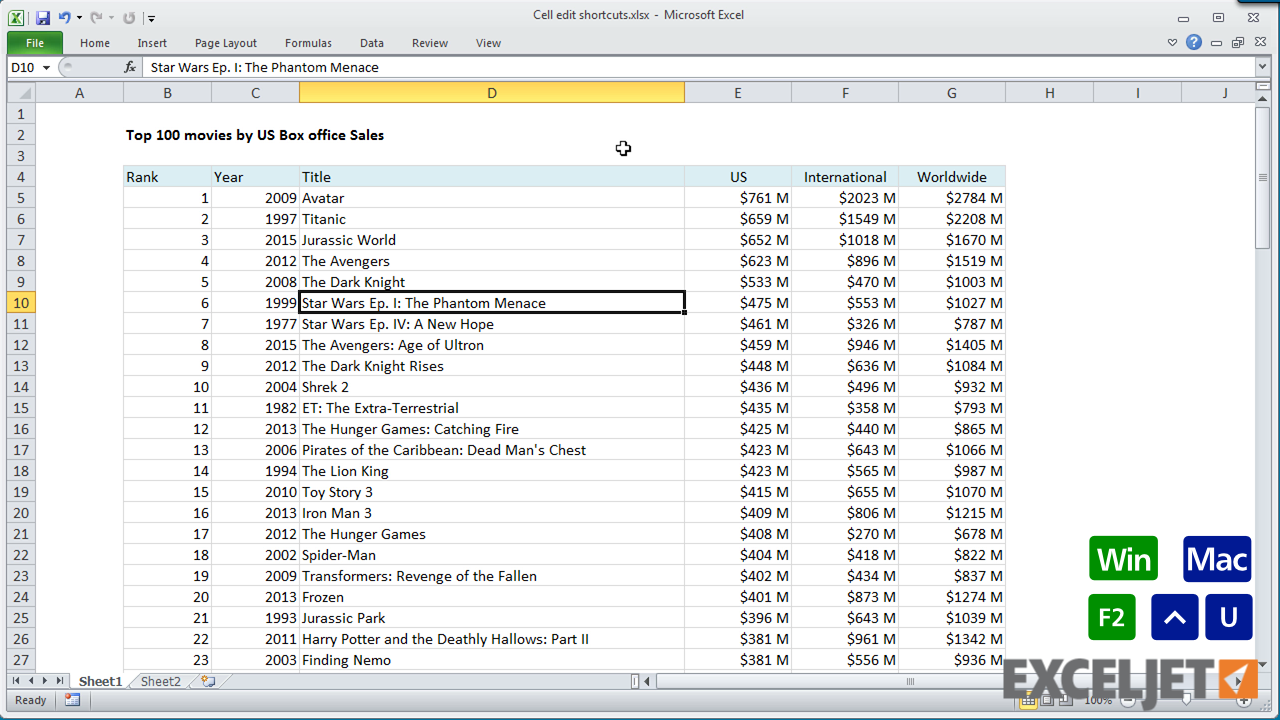Click the Redo arrow icon

coord(96,18)
